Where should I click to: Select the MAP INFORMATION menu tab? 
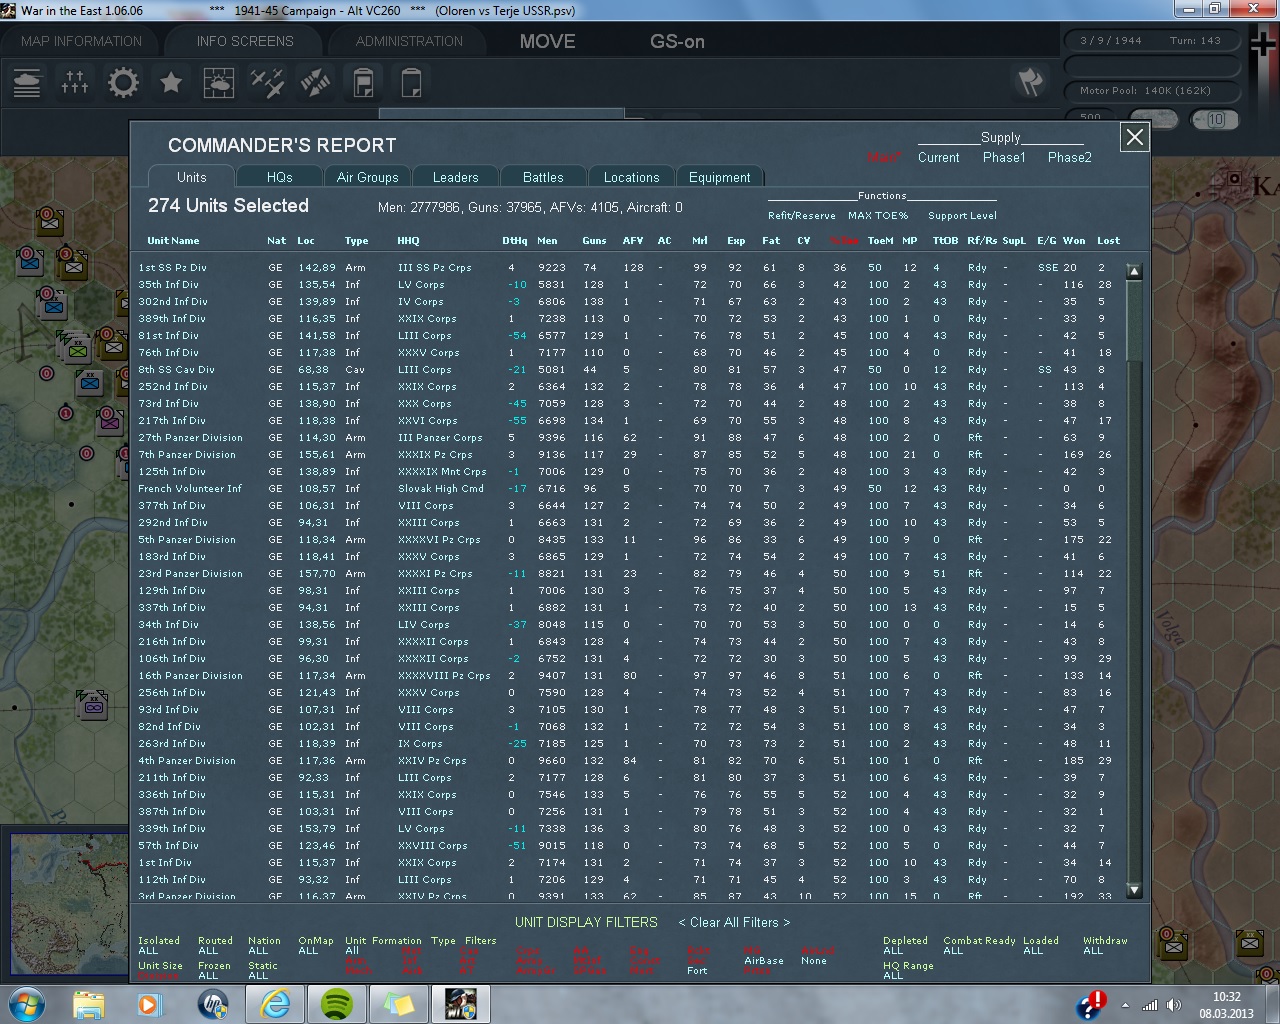(81, 41)
